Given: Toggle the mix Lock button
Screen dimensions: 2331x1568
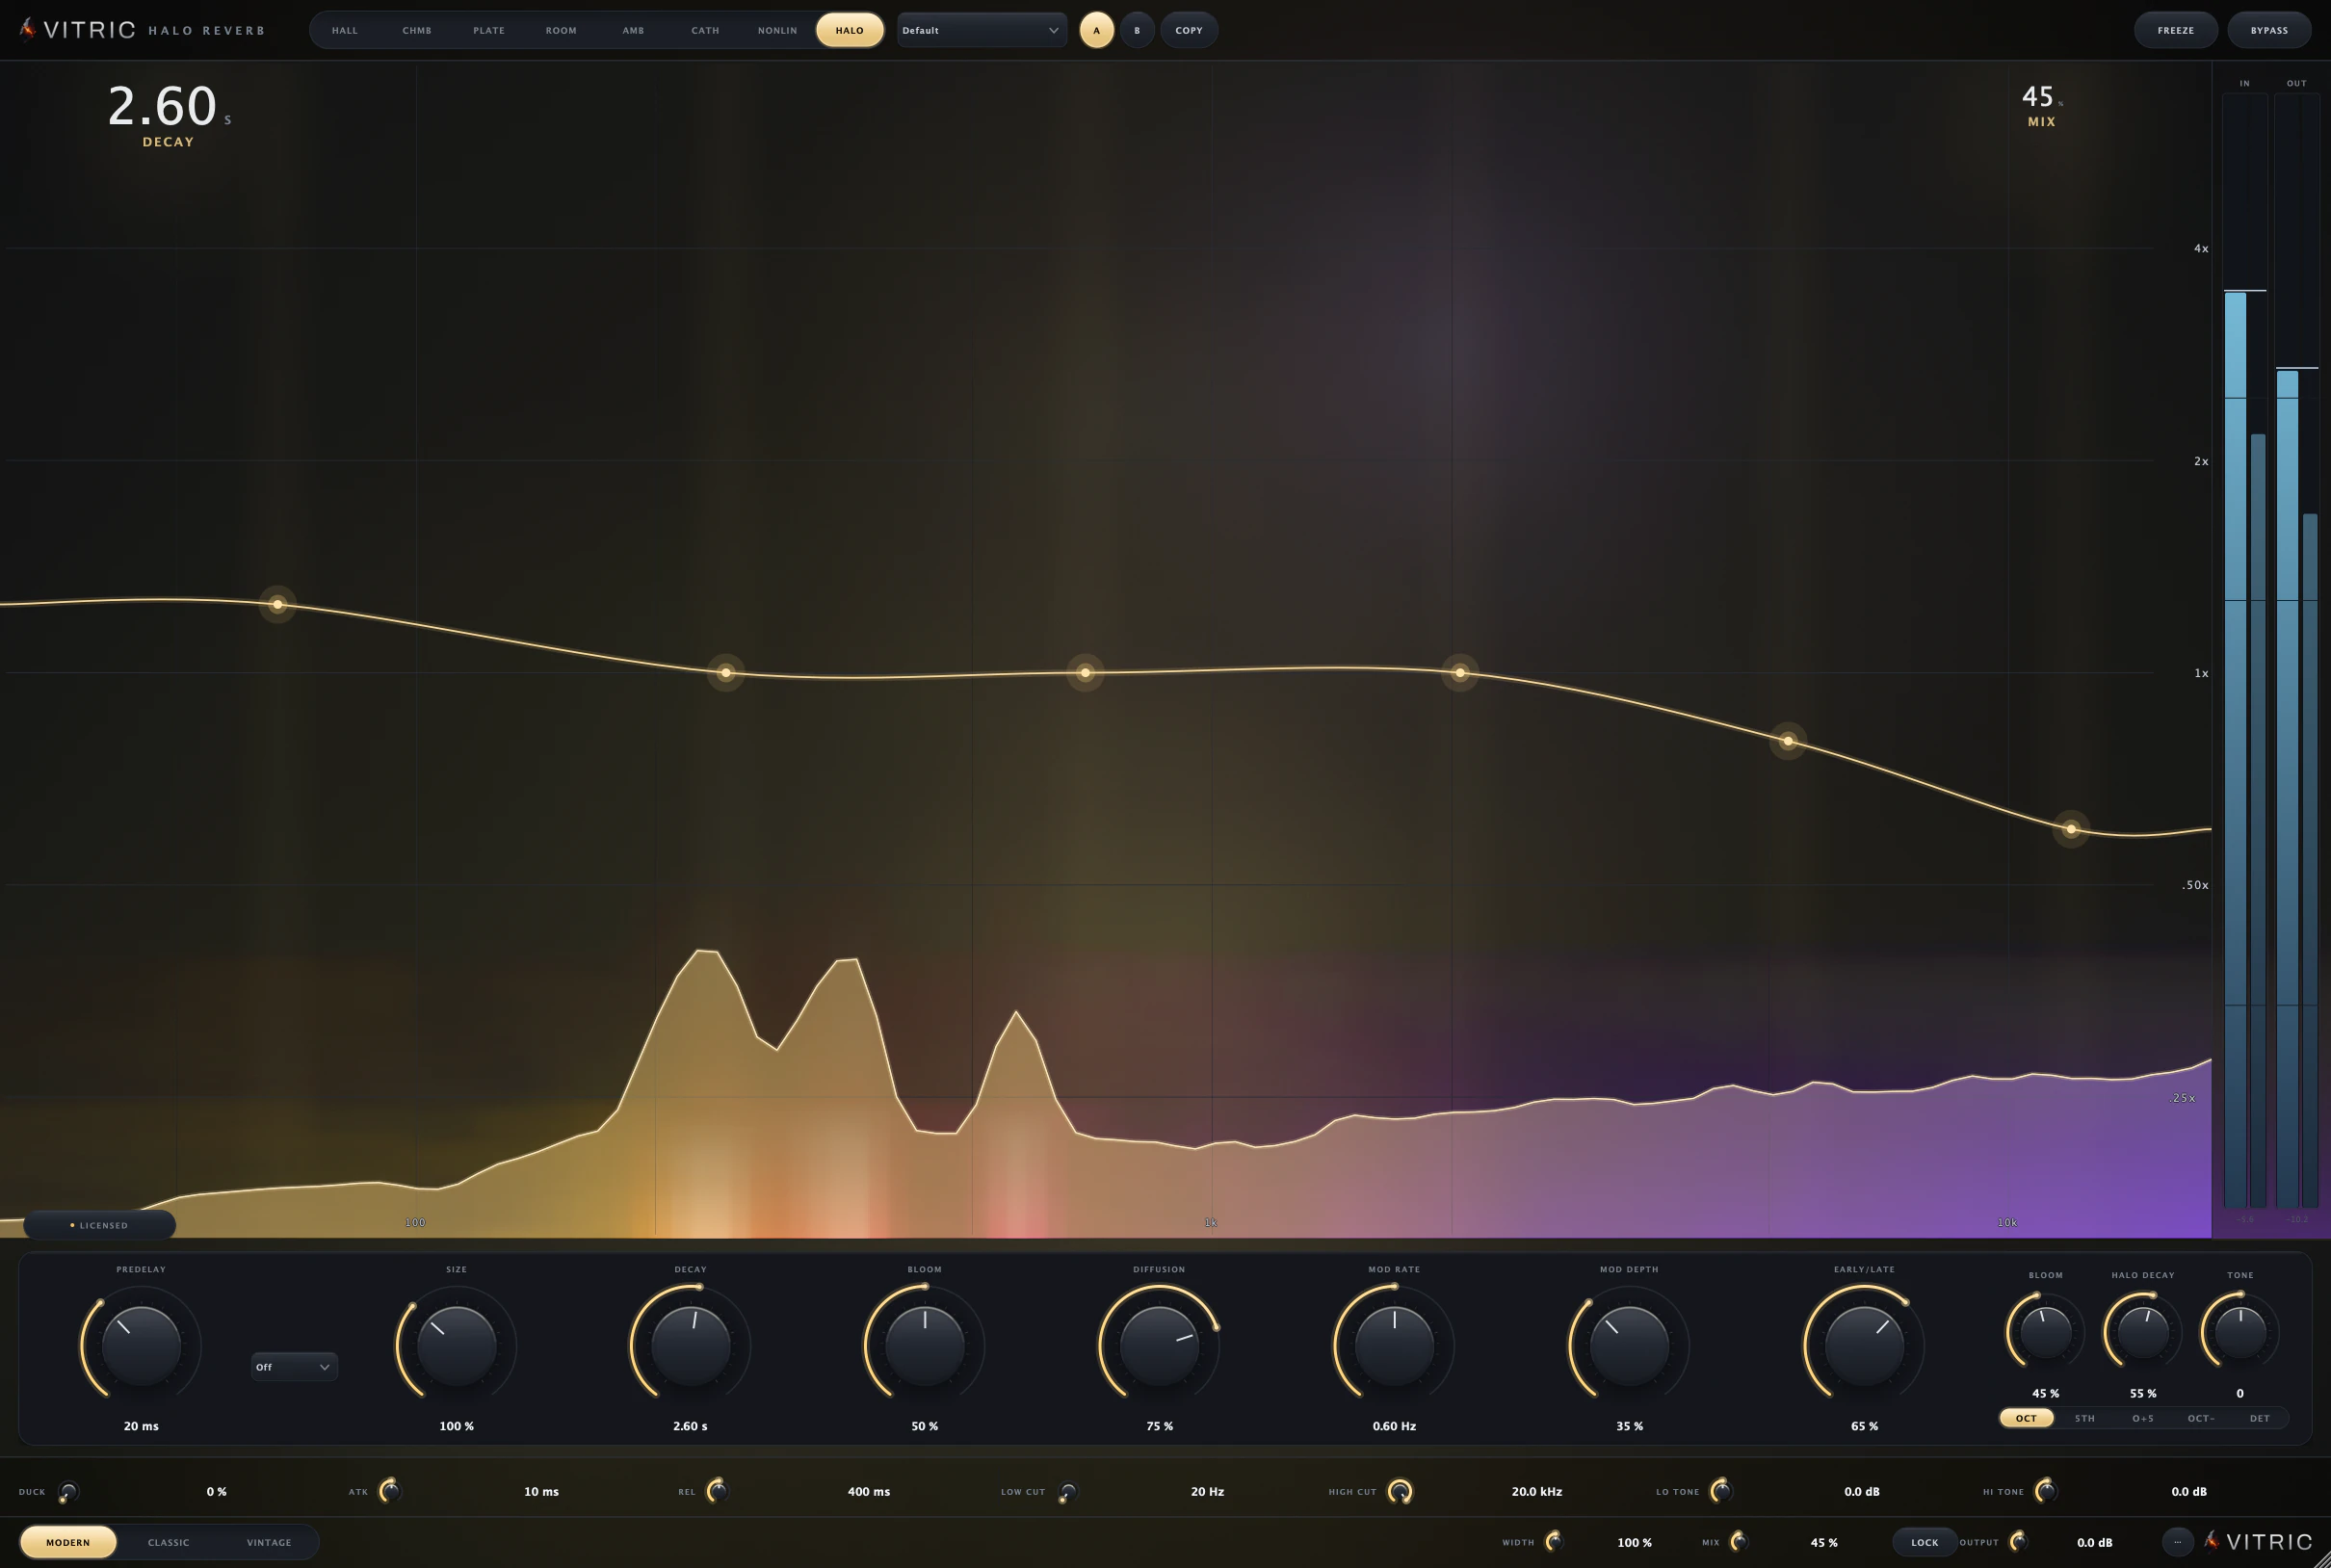Looking at the screenshot, I should [x=1924, y=1542].
